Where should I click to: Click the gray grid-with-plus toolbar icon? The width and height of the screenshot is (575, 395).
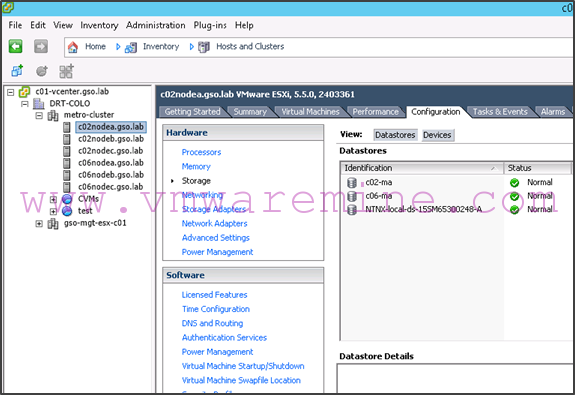66,71
